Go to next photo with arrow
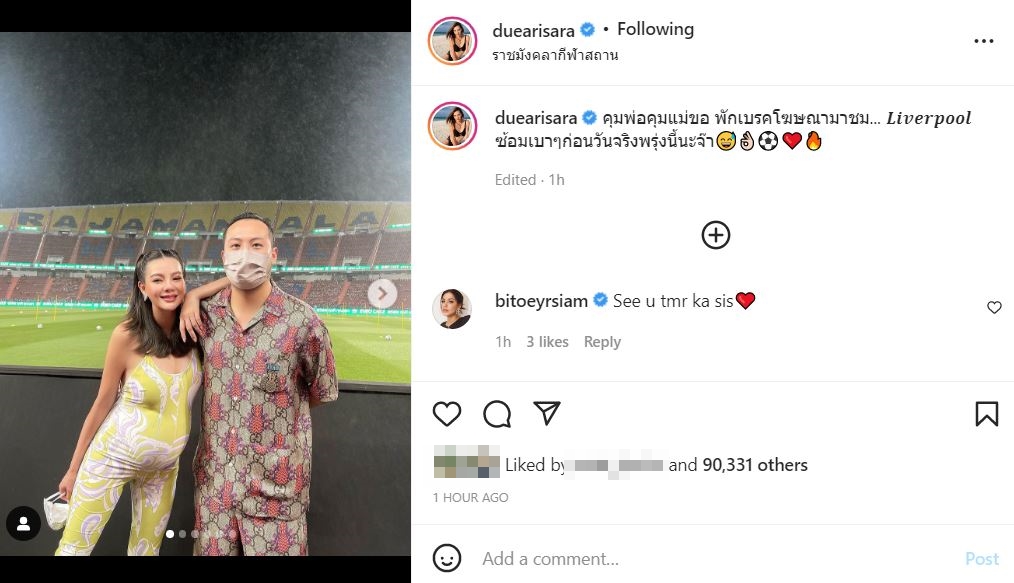Image resolution: width=1014 pixels, height=583 pixels. 382,293
